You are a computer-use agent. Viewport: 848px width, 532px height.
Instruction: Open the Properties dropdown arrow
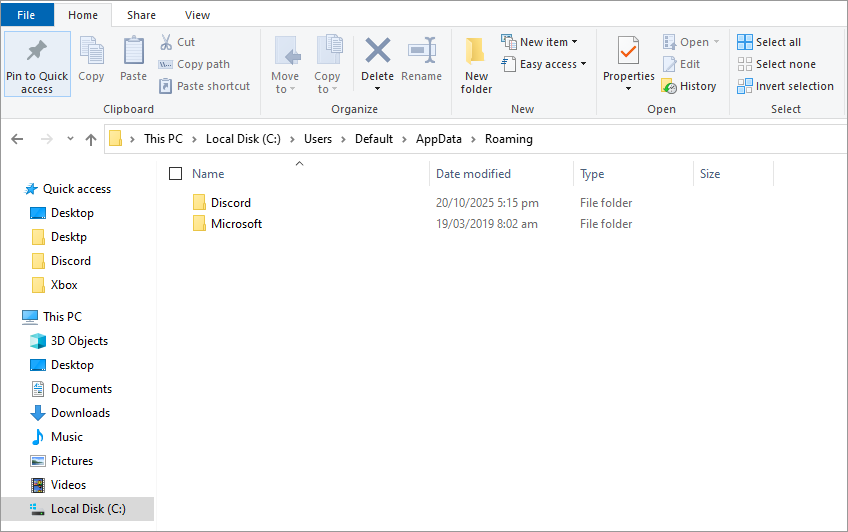(x=628, y=89)
